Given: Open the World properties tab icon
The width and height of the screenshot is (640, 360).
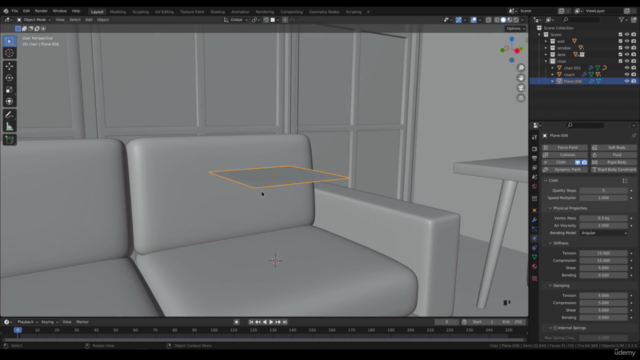Looking at the screenshot, I should tap(534, 187).
